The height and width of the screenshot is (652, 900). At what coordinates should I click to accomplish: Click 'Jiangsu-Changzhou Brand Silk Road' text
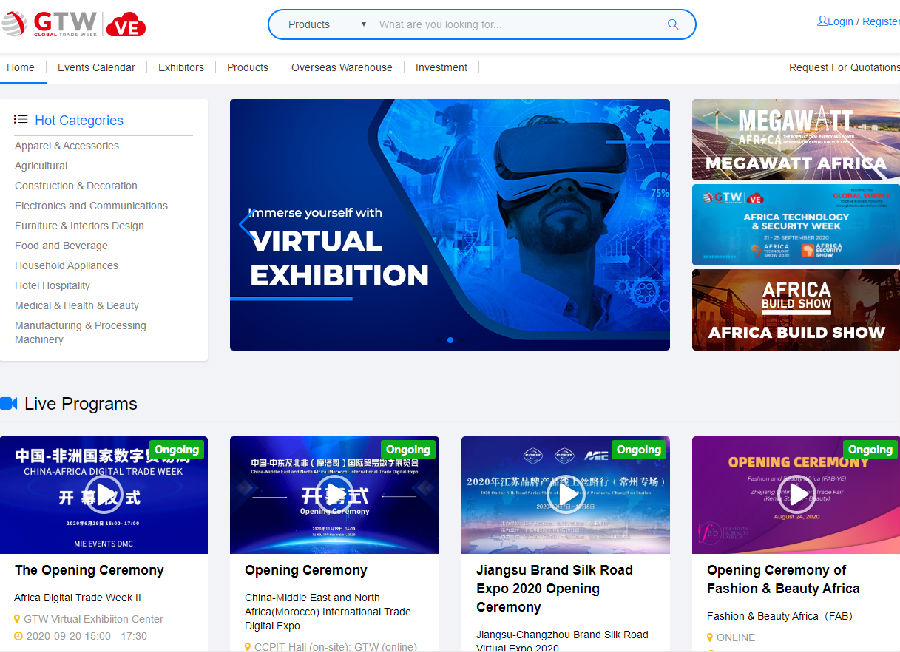(562, 634)
